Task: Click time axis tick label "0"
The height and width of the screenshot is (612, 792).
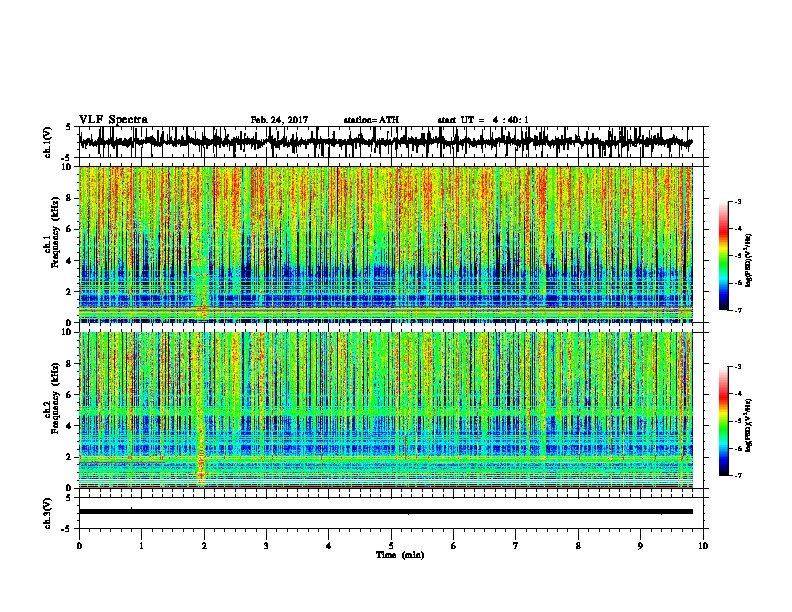Action: [79, 546]
